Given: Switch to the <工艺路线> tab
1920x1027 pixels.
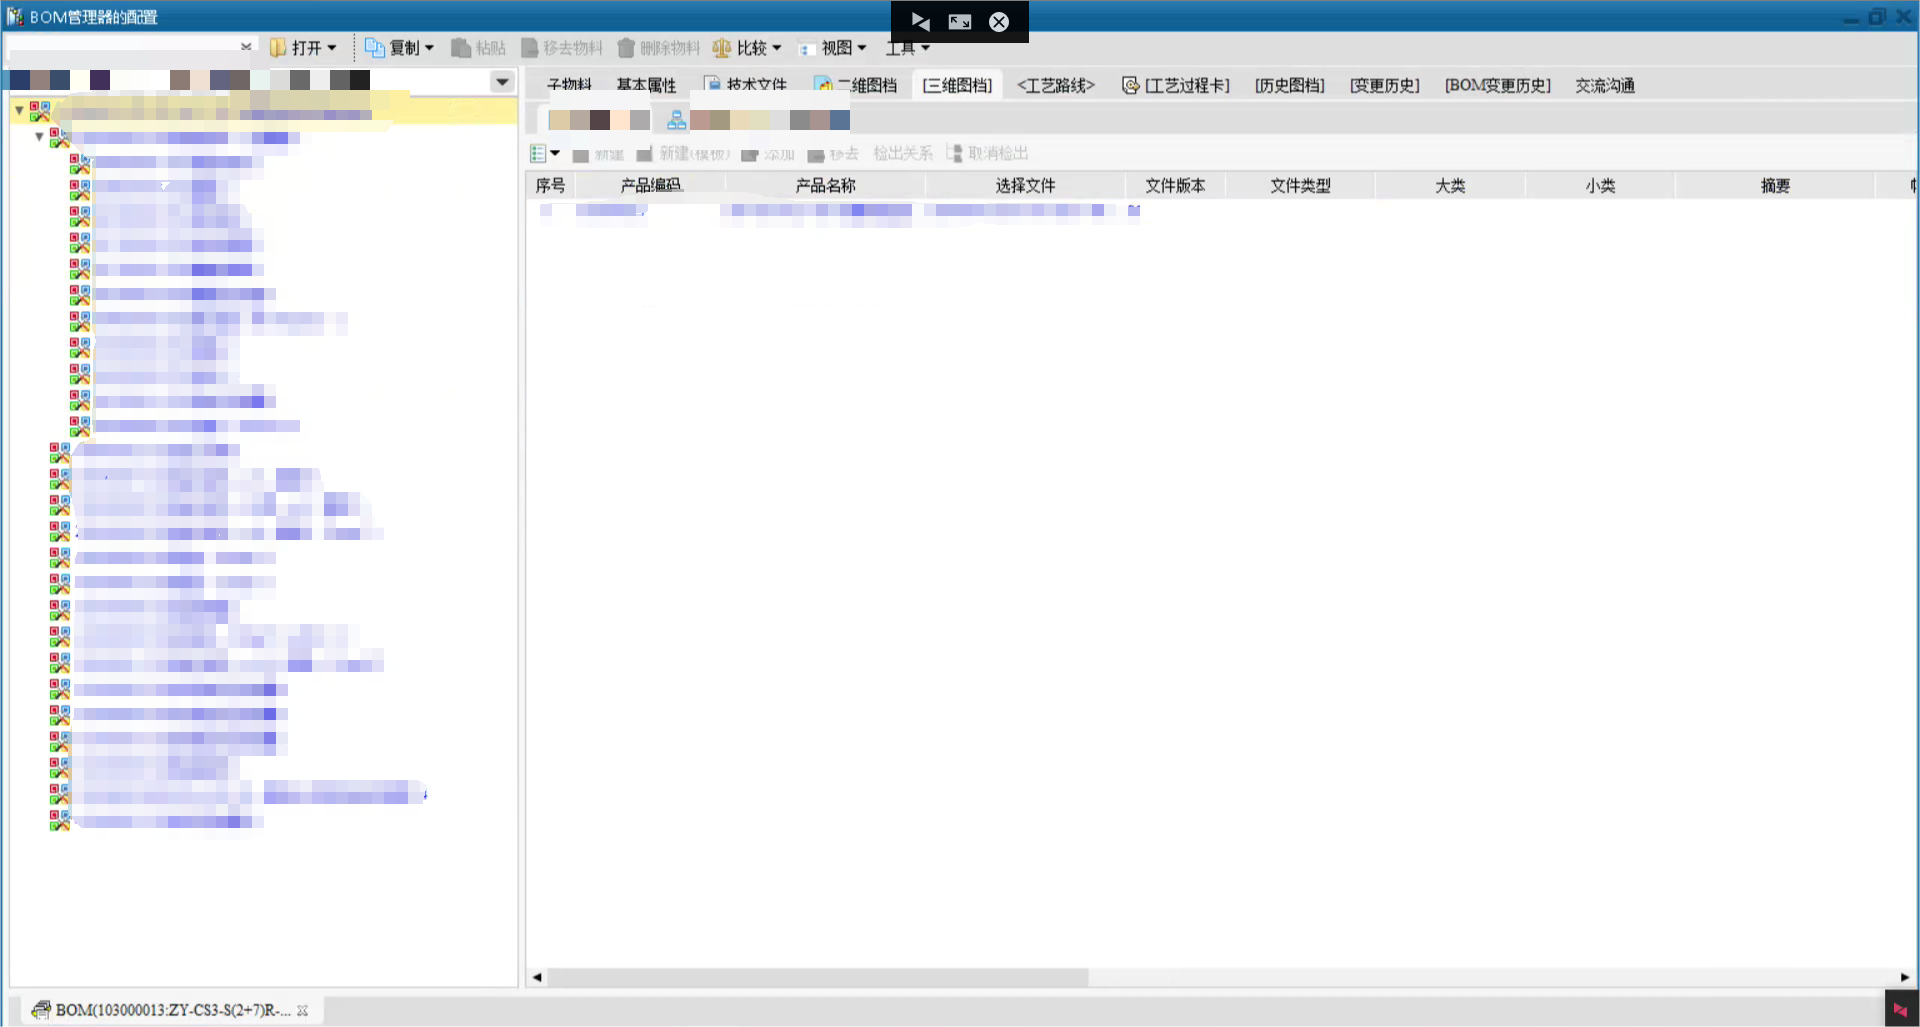Looking at the screenshot, I should (1055, 86).
